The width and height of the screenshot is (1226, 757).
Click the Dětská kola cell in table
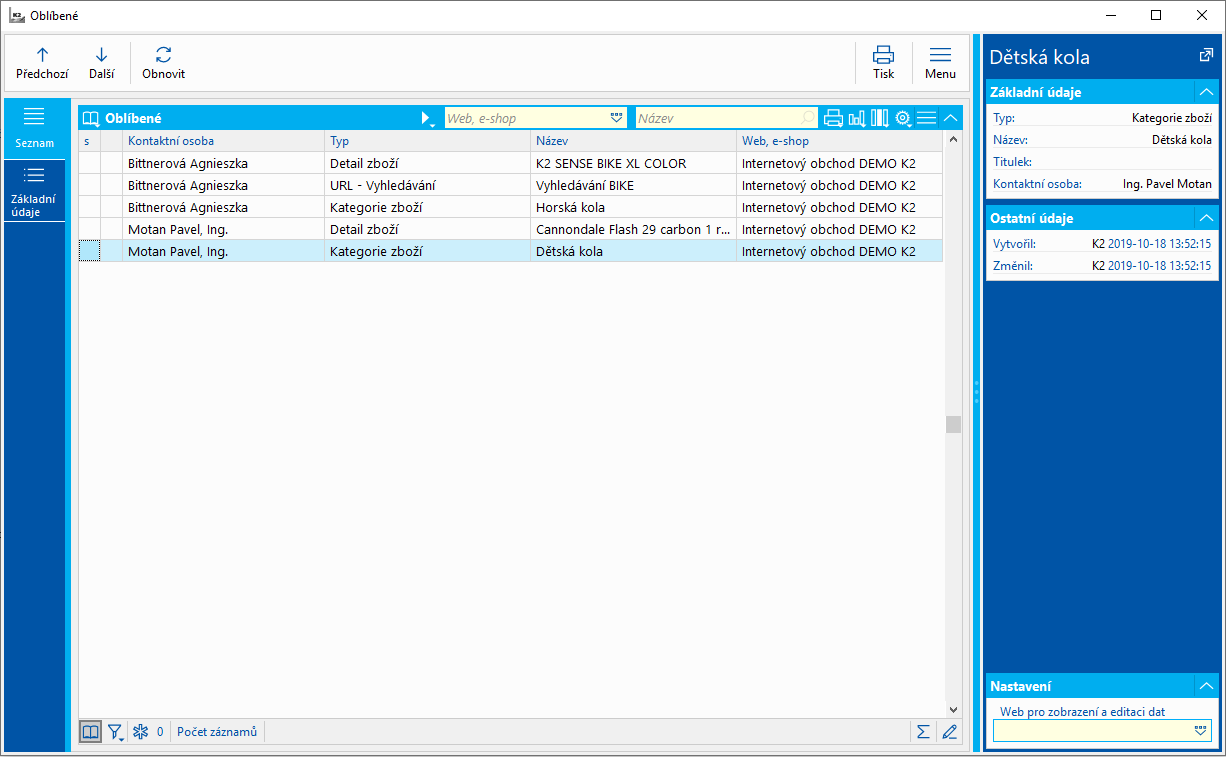(632, 251)
